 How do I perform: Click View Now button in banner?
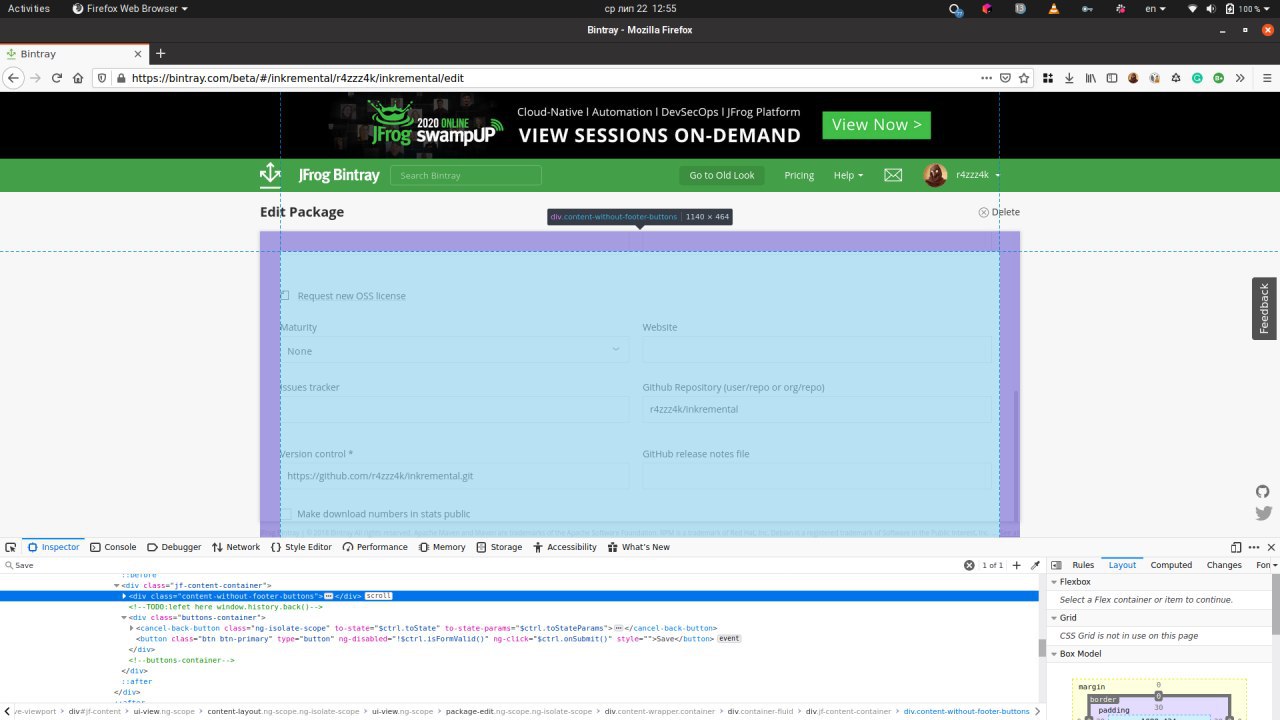pyautogui.click(x=876, y=125)
